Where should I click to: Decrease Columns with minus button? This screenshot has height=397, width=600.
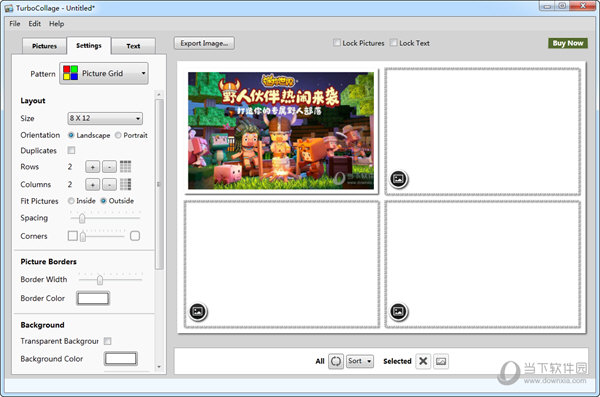(109, 185)
